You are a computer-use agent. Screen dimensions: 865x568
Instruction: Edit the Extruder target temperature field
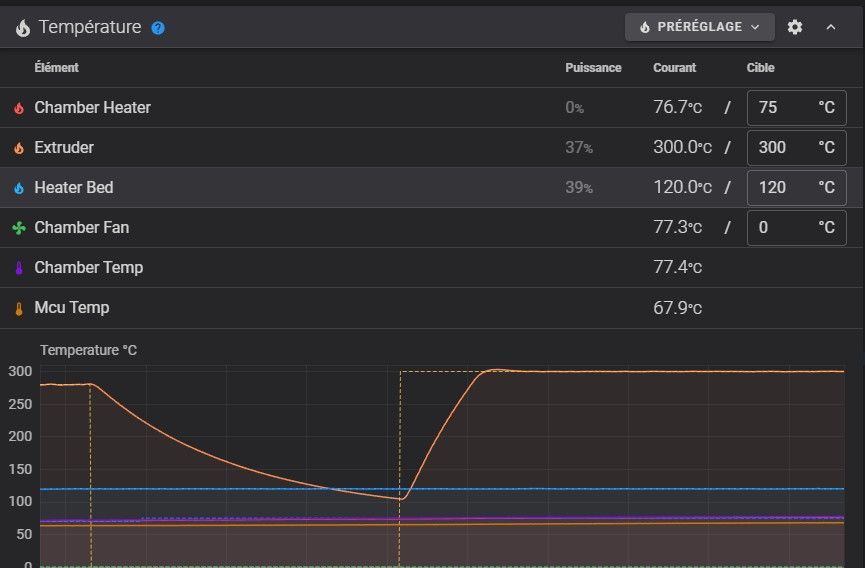tap(783, 147)
